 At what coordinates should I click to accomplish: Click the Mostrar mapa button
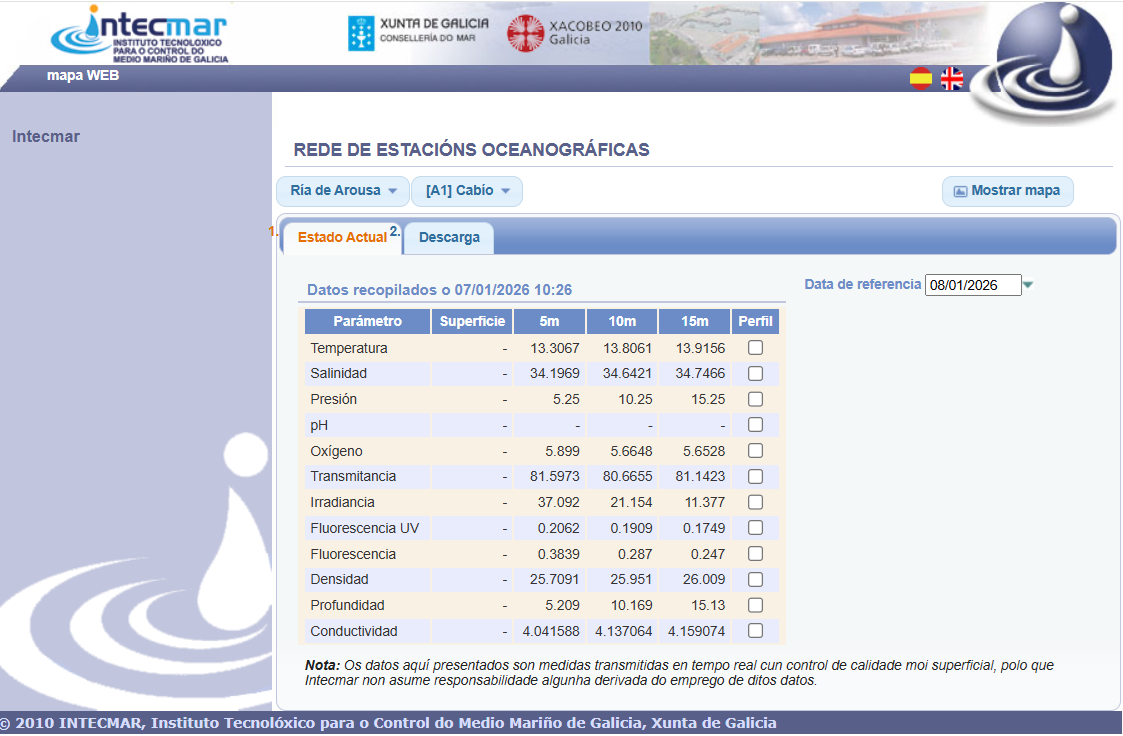[1008, 191]
